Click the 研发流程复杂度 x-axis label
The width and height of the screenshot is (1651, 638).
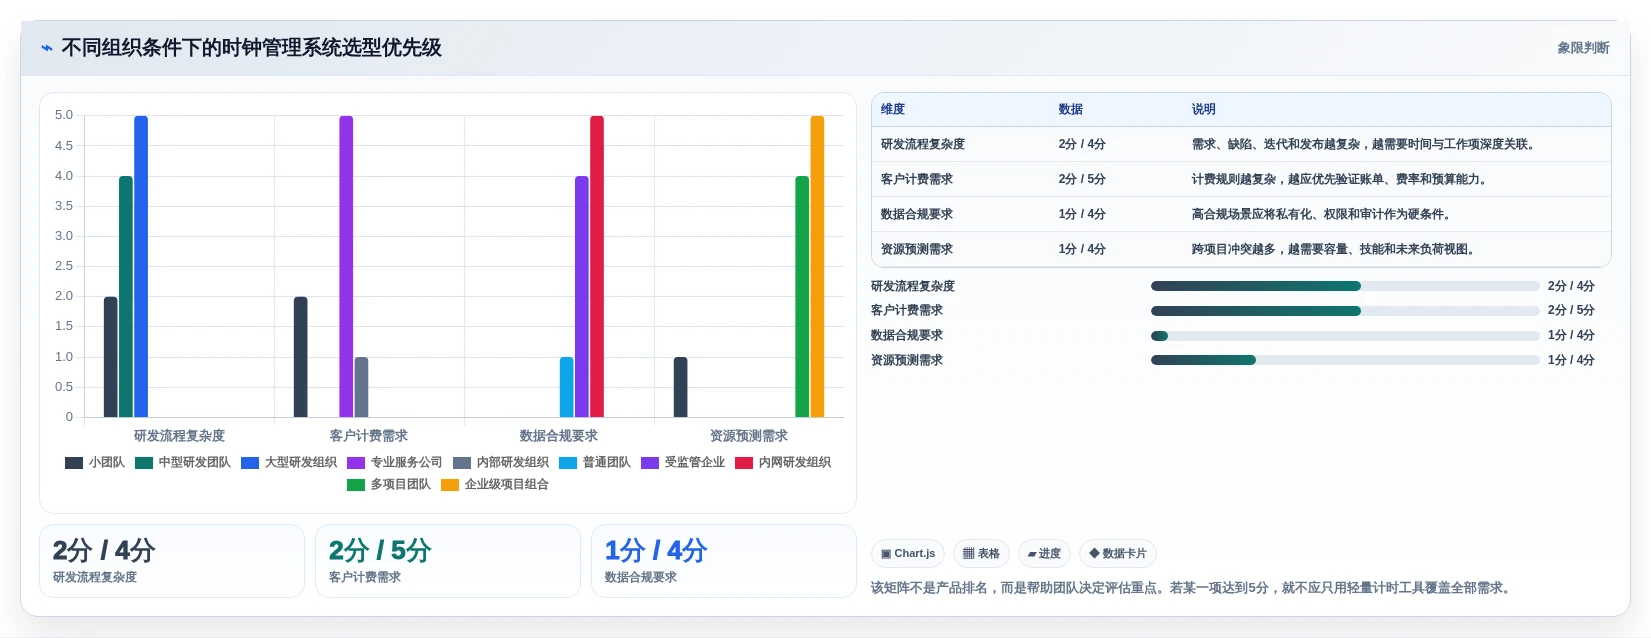tap(180, 436)
